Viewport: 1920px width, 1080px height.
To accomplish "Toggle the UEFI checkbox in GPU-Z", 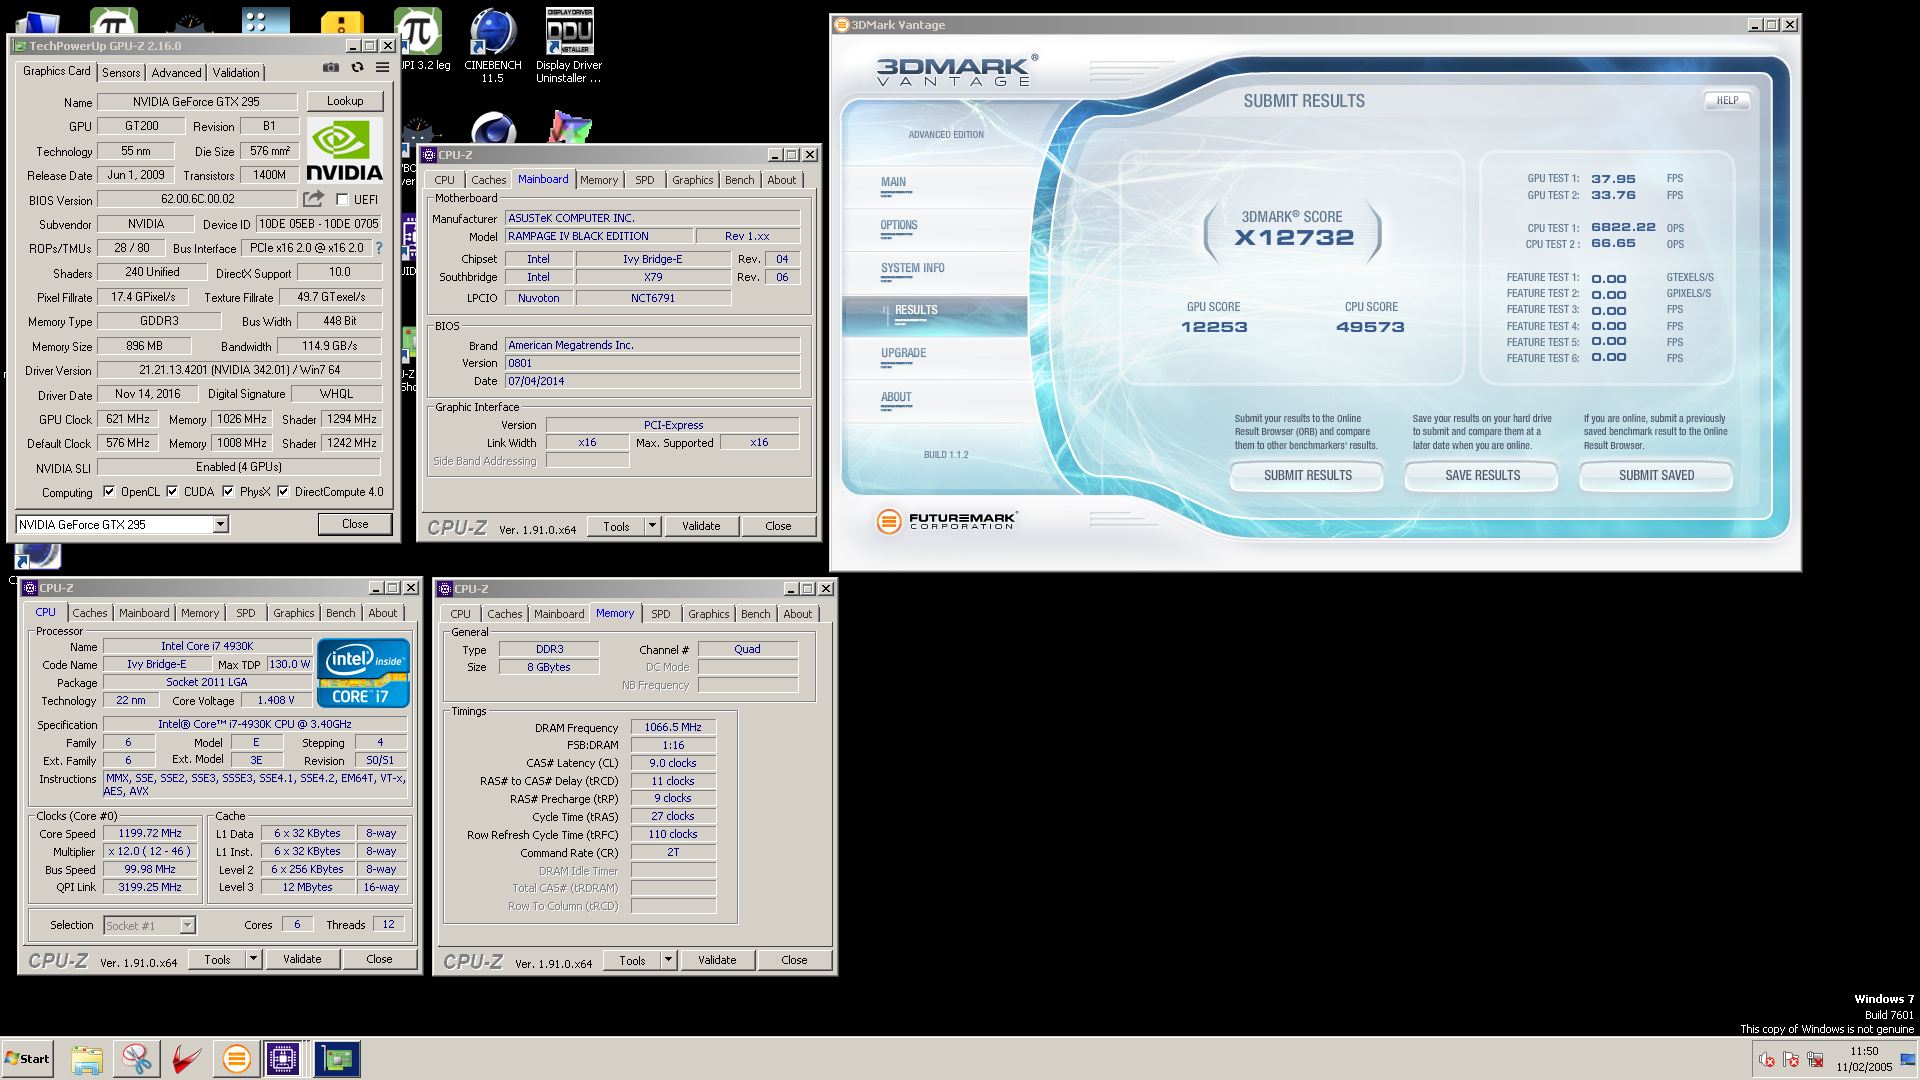I will pyautogui.click(x=342, y=199).
